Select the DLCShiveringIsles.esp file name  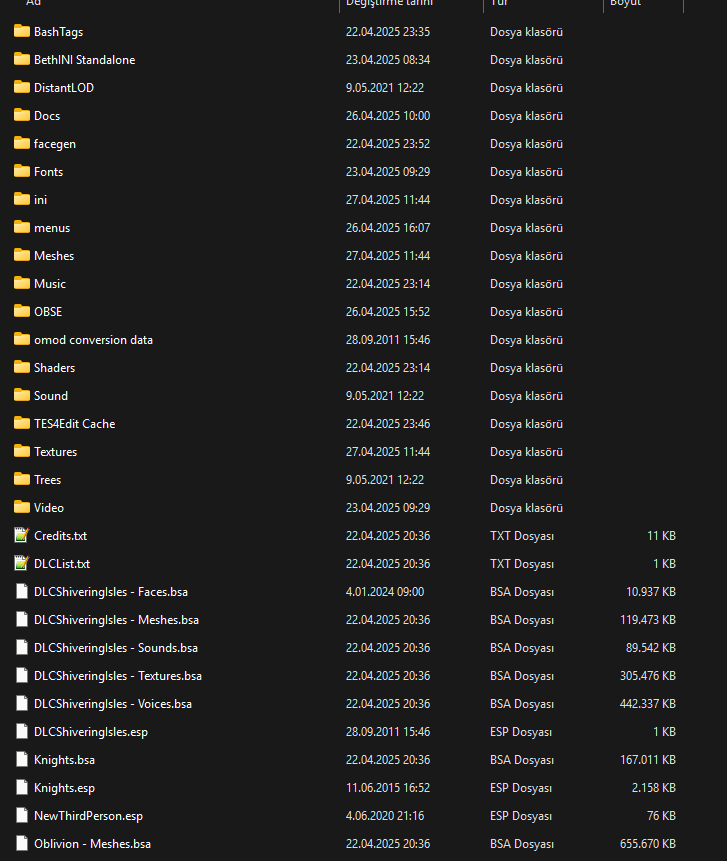pyautogui.click(x=91, y=732)
